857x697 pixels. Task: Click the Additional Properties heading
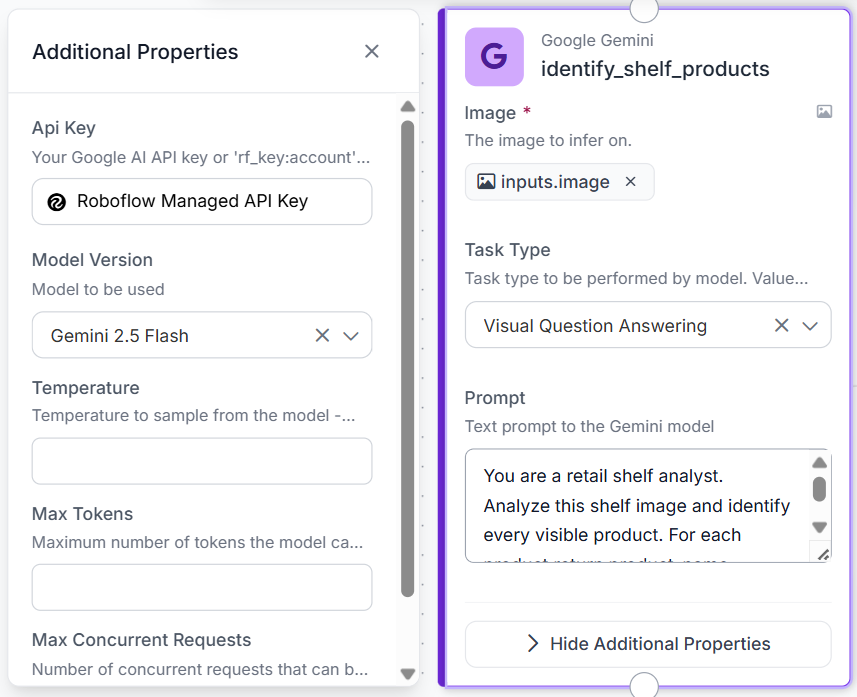[135, 52]
